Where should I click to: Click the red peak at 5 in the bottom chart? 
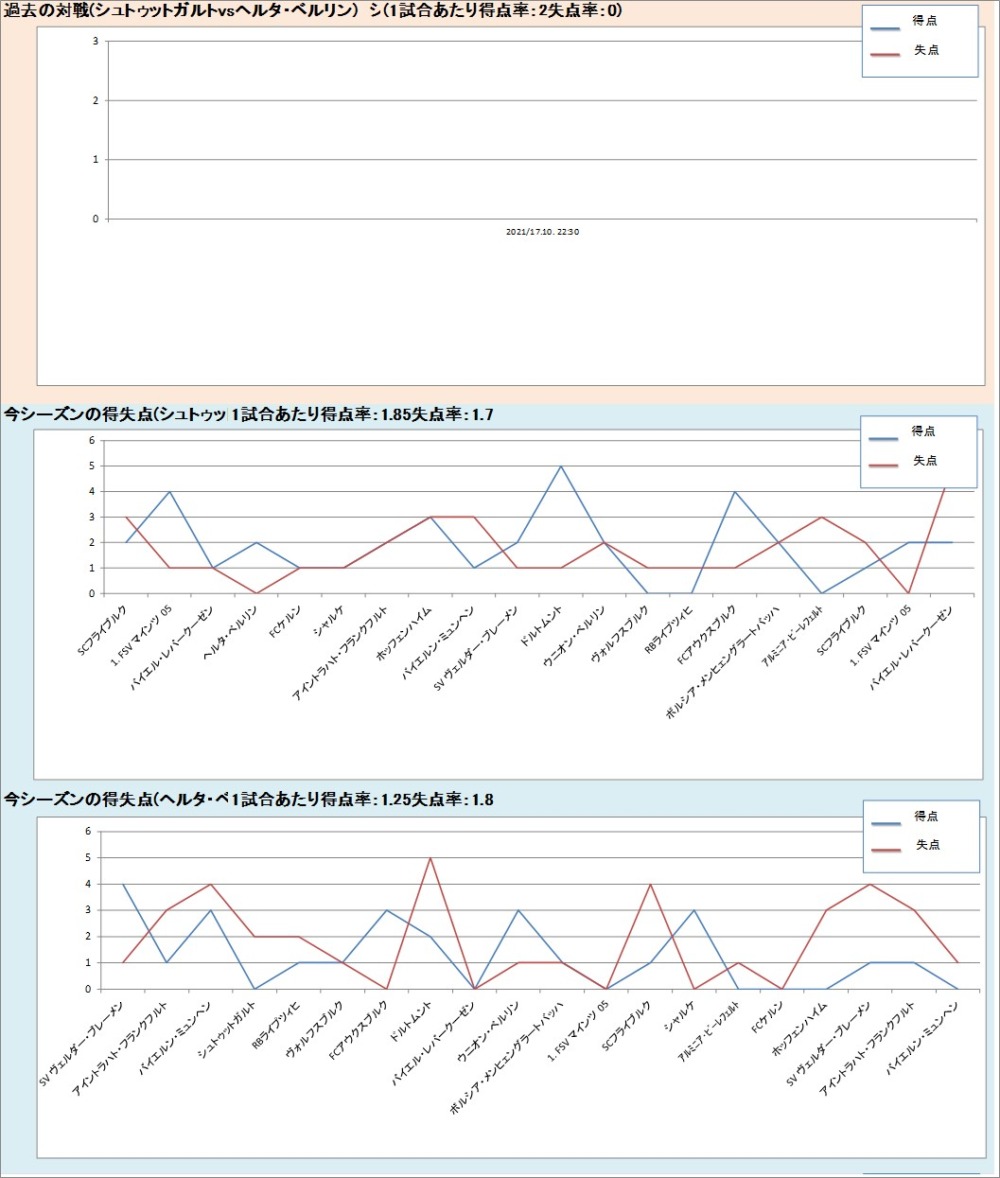431,858
